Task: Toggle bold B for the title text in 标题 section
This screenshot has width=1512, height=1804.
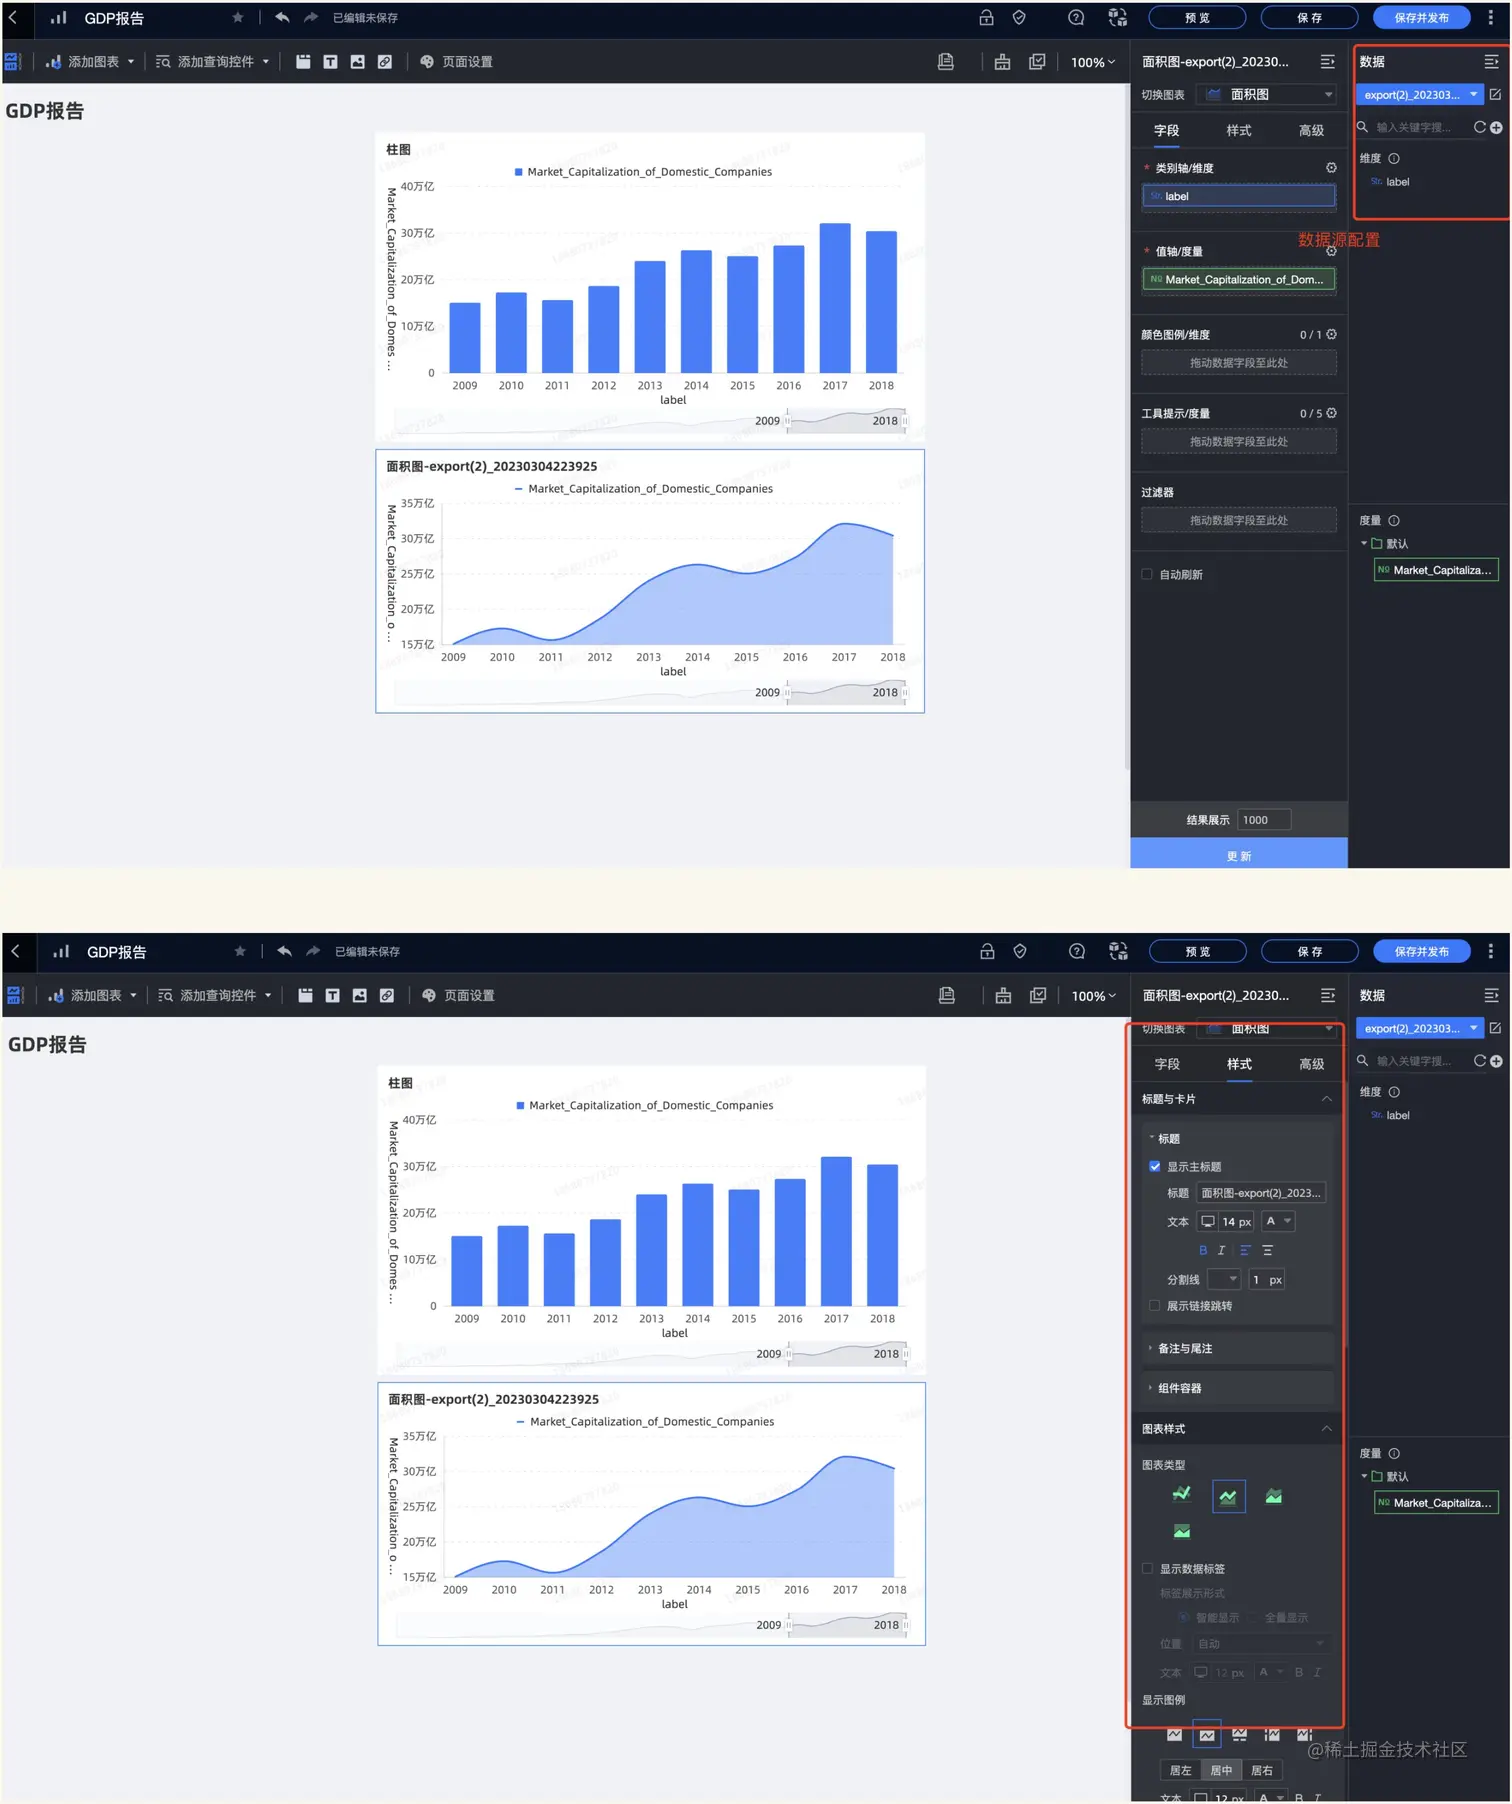Action: [x=1203, y=1250]
